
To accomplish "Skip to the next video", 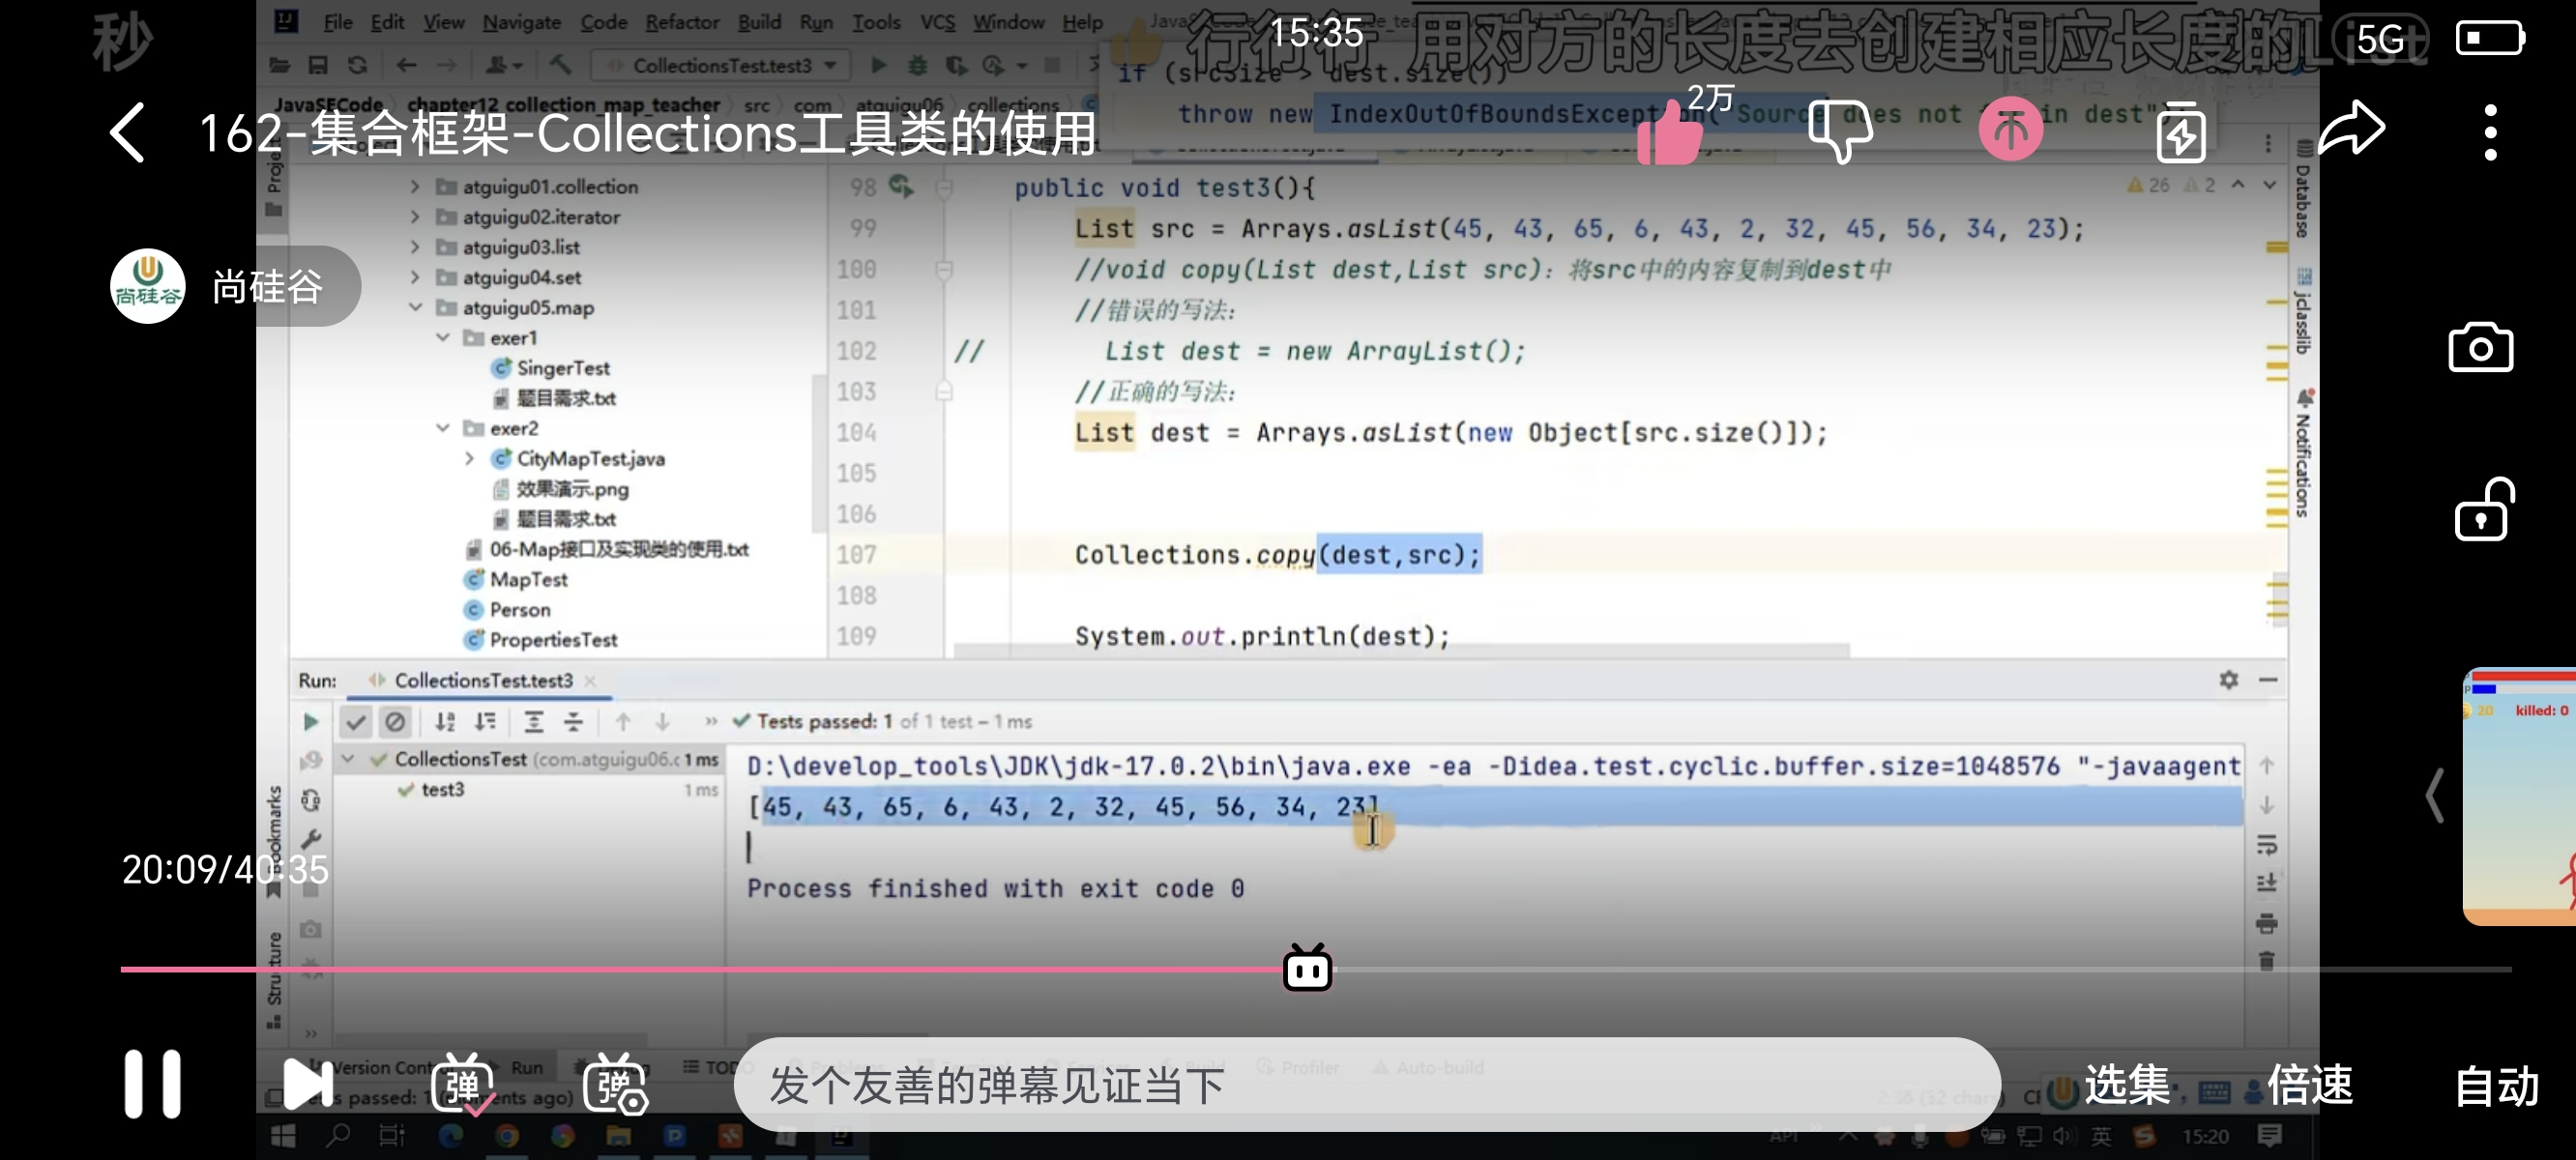I will [x=308, y=1084].
